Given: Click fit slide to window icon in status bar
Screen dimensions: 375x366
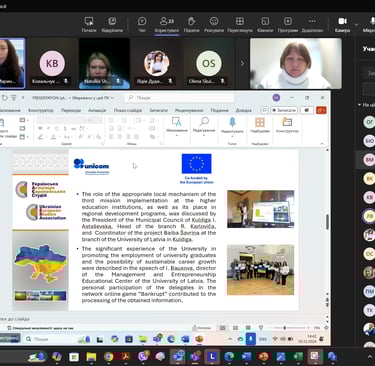Looking at the screenshot, I should pos(326,328).
